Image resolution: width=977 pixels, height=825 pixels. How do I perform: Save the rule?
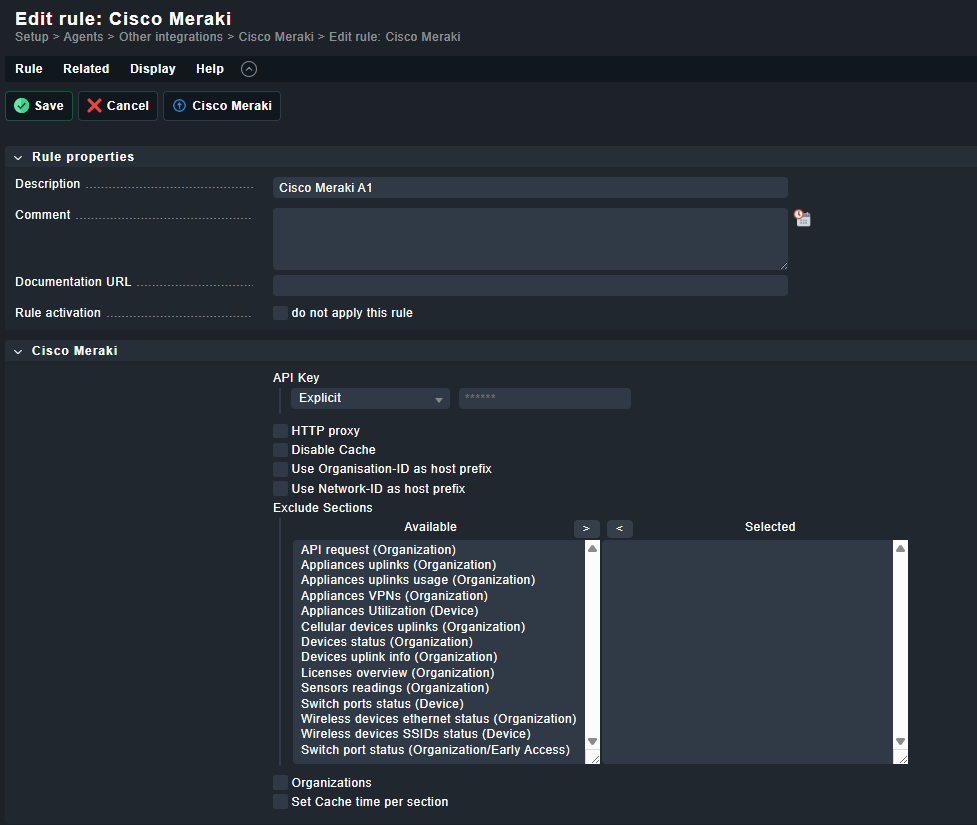point(39,106)
